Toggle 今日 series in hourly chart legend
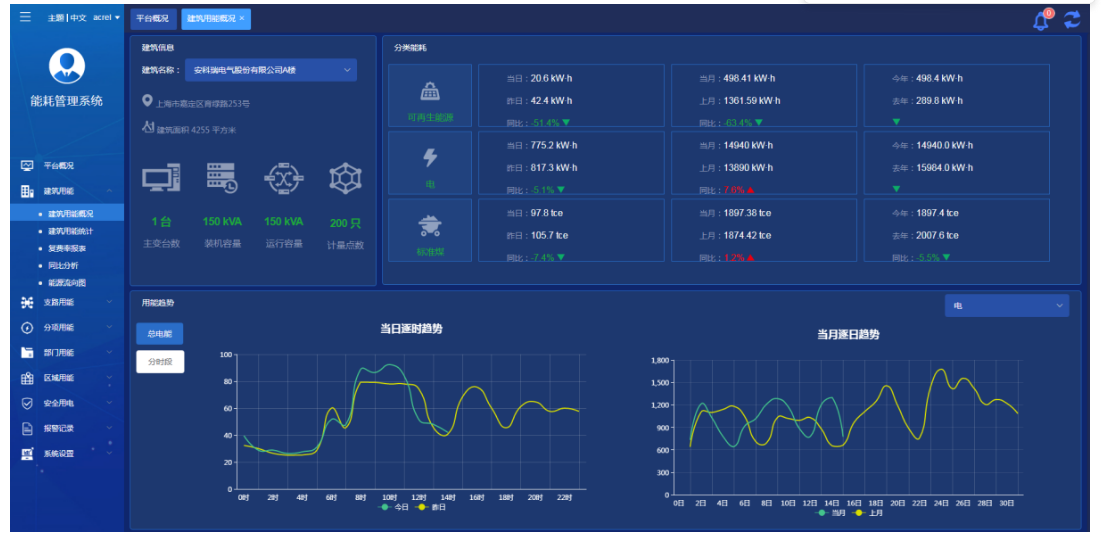 pos(395,507)
